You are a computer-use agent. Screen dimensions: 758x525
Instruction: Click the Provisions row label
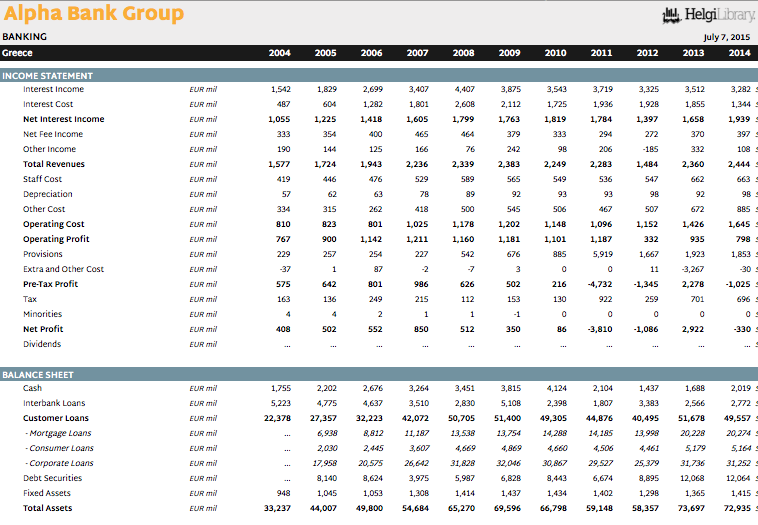click(x=43, y=254)
